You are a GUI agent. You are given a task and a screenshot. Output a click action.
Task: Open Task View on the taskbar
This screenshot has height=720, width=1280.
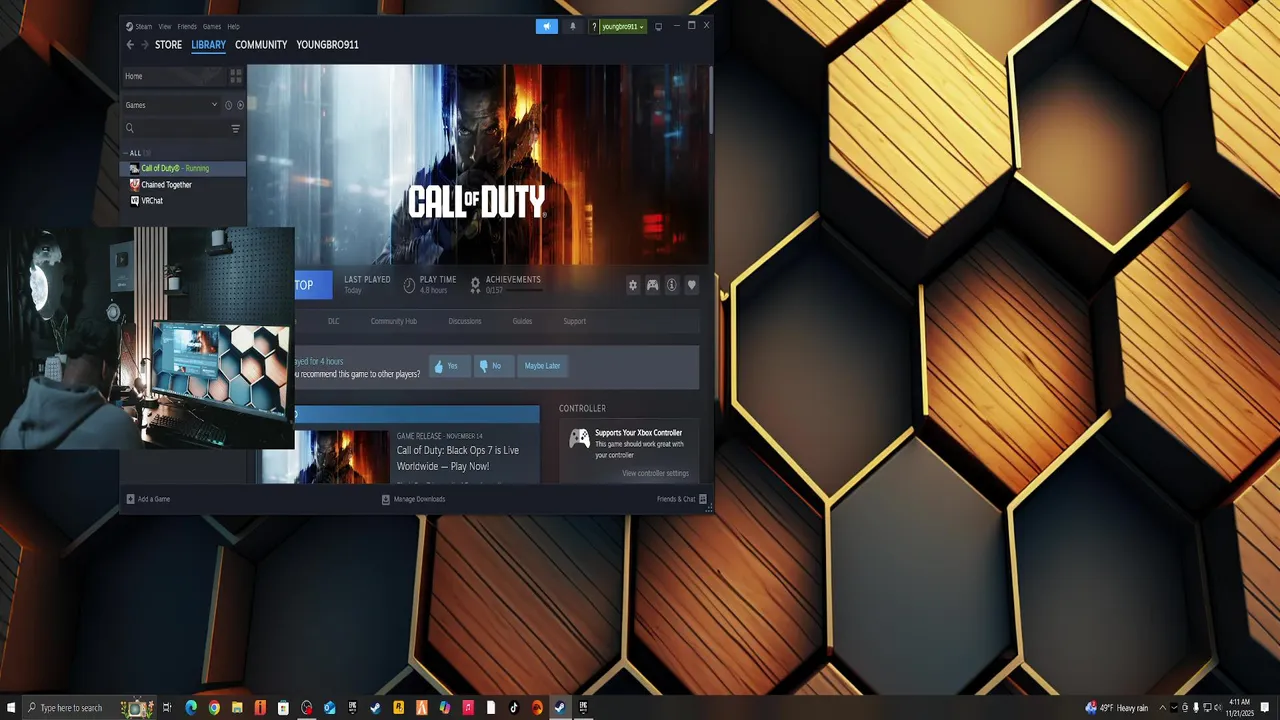[167, 708]
